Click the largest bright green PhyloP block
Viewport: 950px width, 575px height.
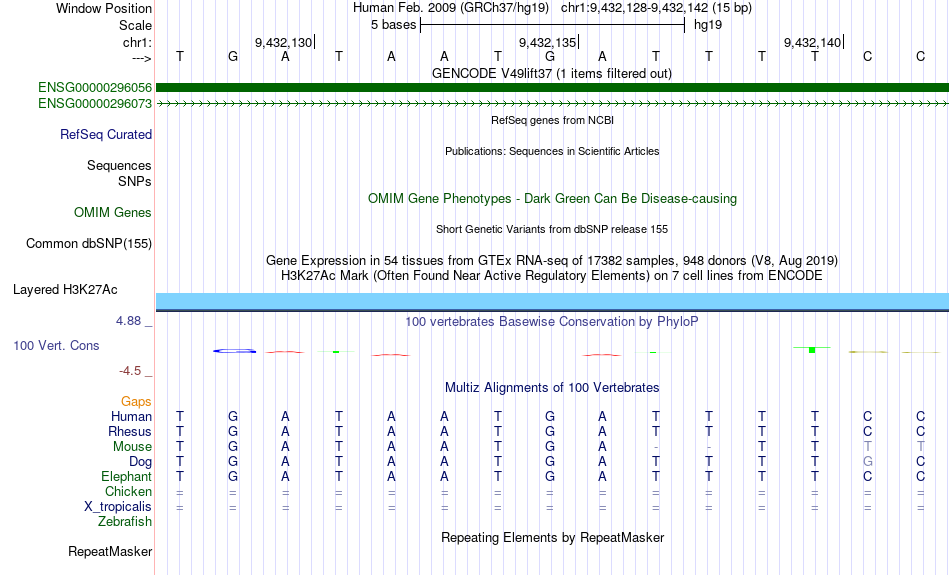coord(812,350)
